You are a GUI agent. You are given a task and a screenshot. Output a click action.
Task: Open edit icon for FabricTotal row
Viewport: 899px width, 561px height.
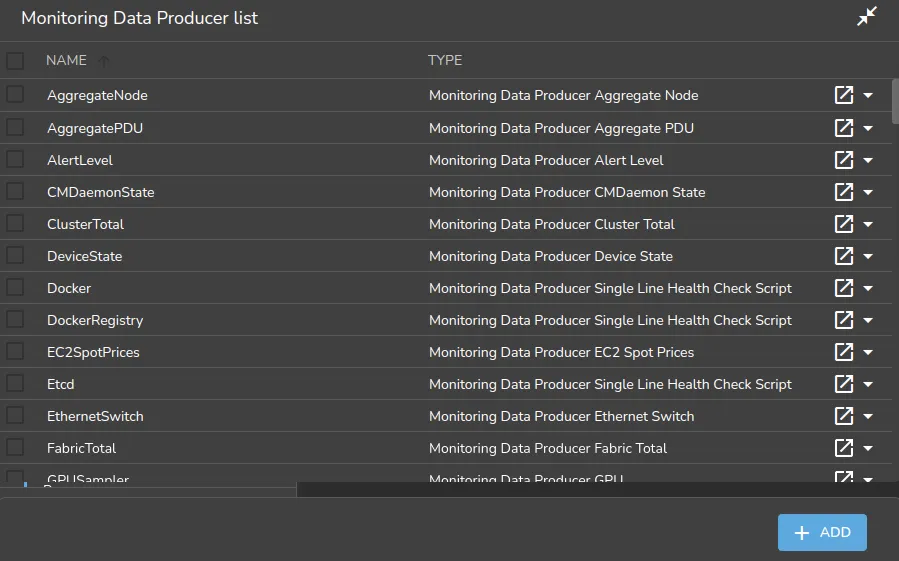pyautogui.click(x=844, y=448)
